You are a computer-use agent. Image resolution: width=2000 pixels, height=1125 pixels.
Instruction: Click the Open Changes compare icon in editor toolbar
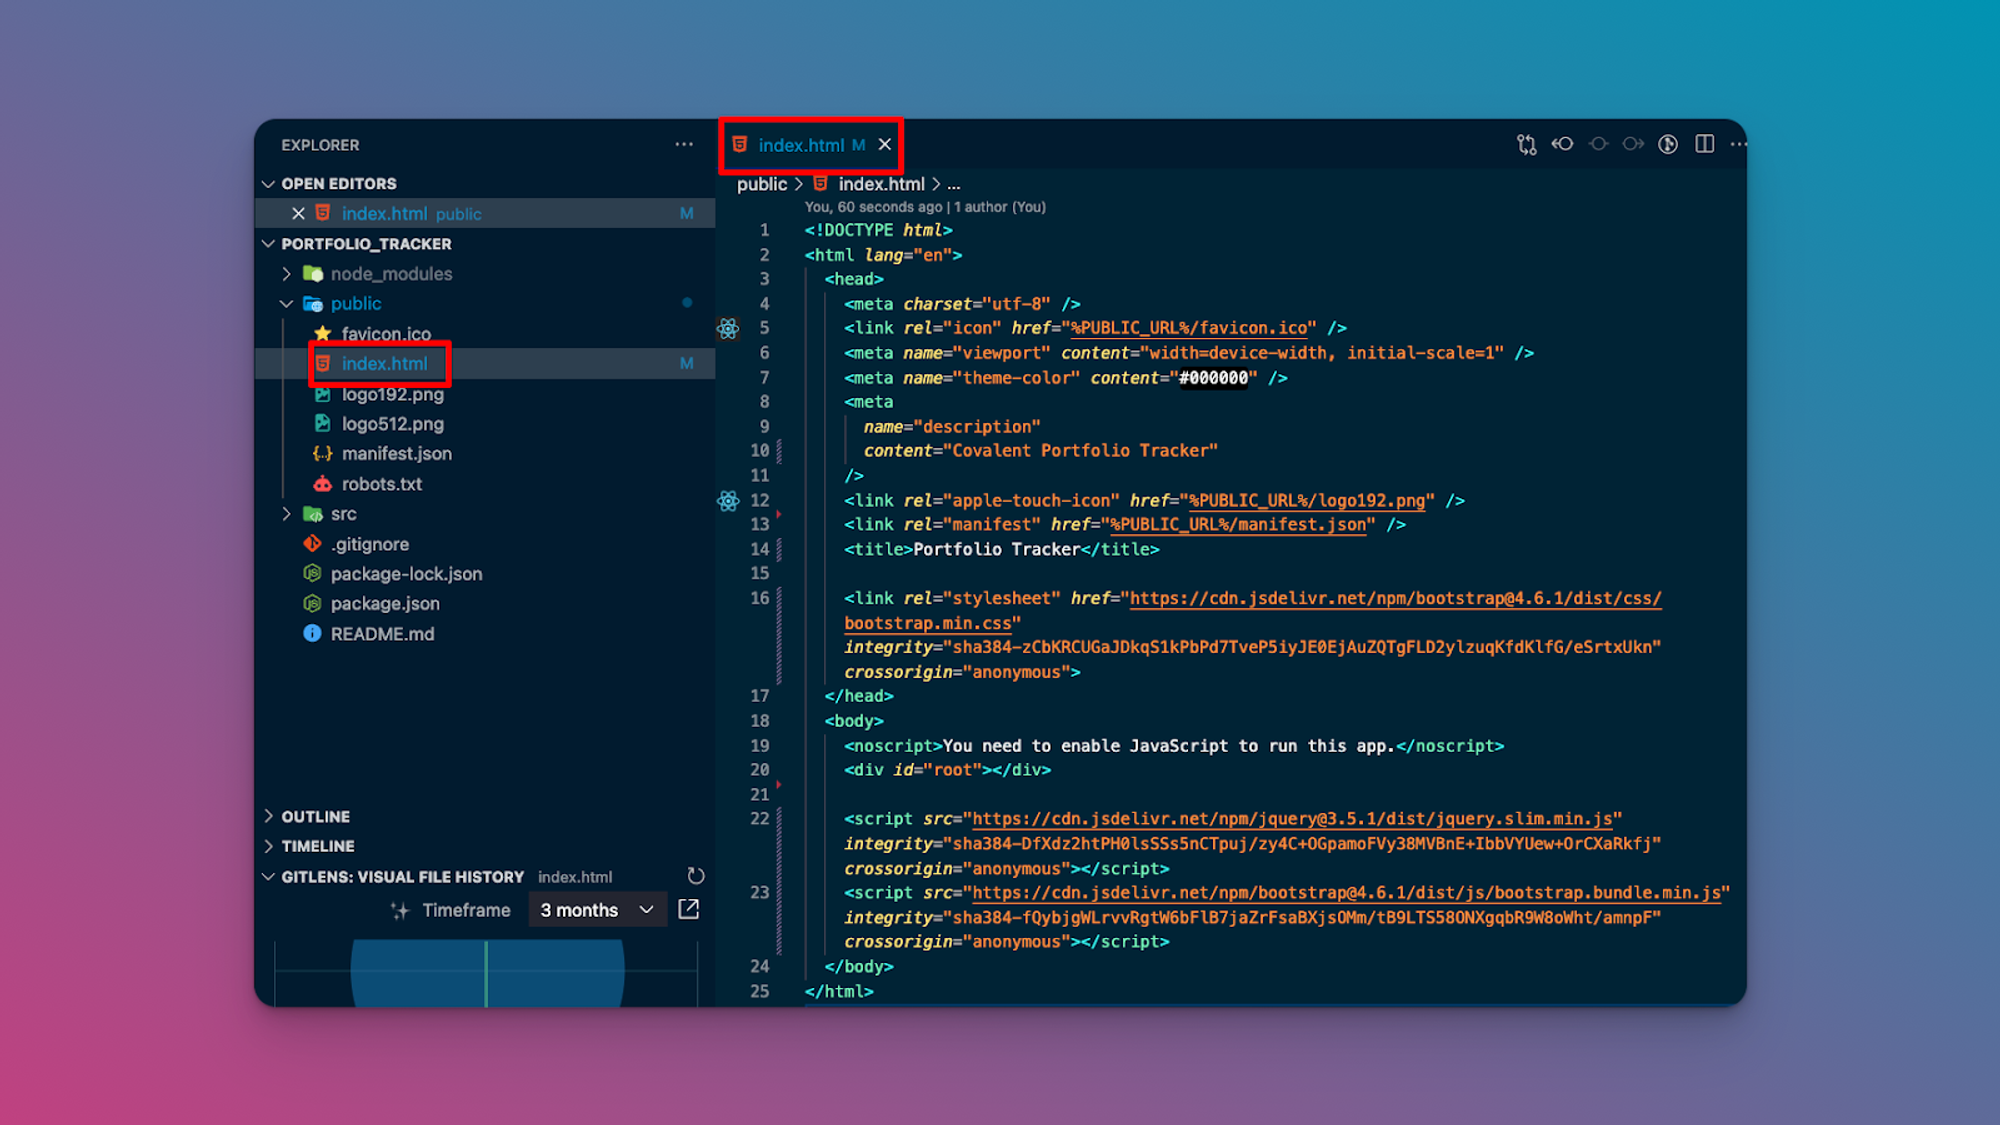1526,145
